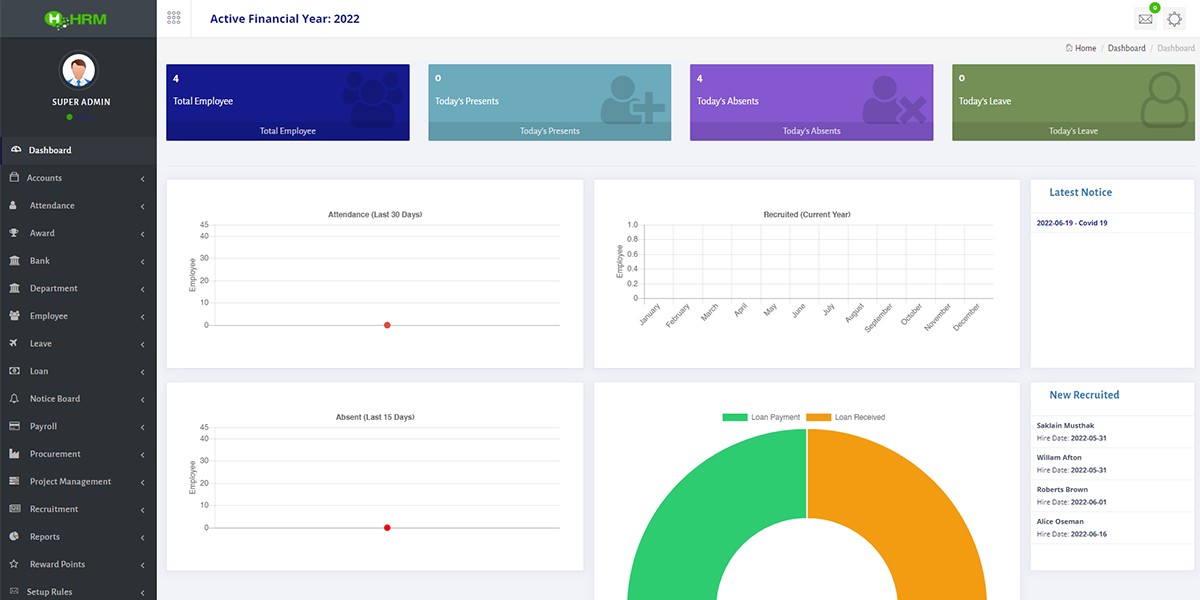
Task: Click the bell icon beside Notice Board
Action: (x=14, y=399)
